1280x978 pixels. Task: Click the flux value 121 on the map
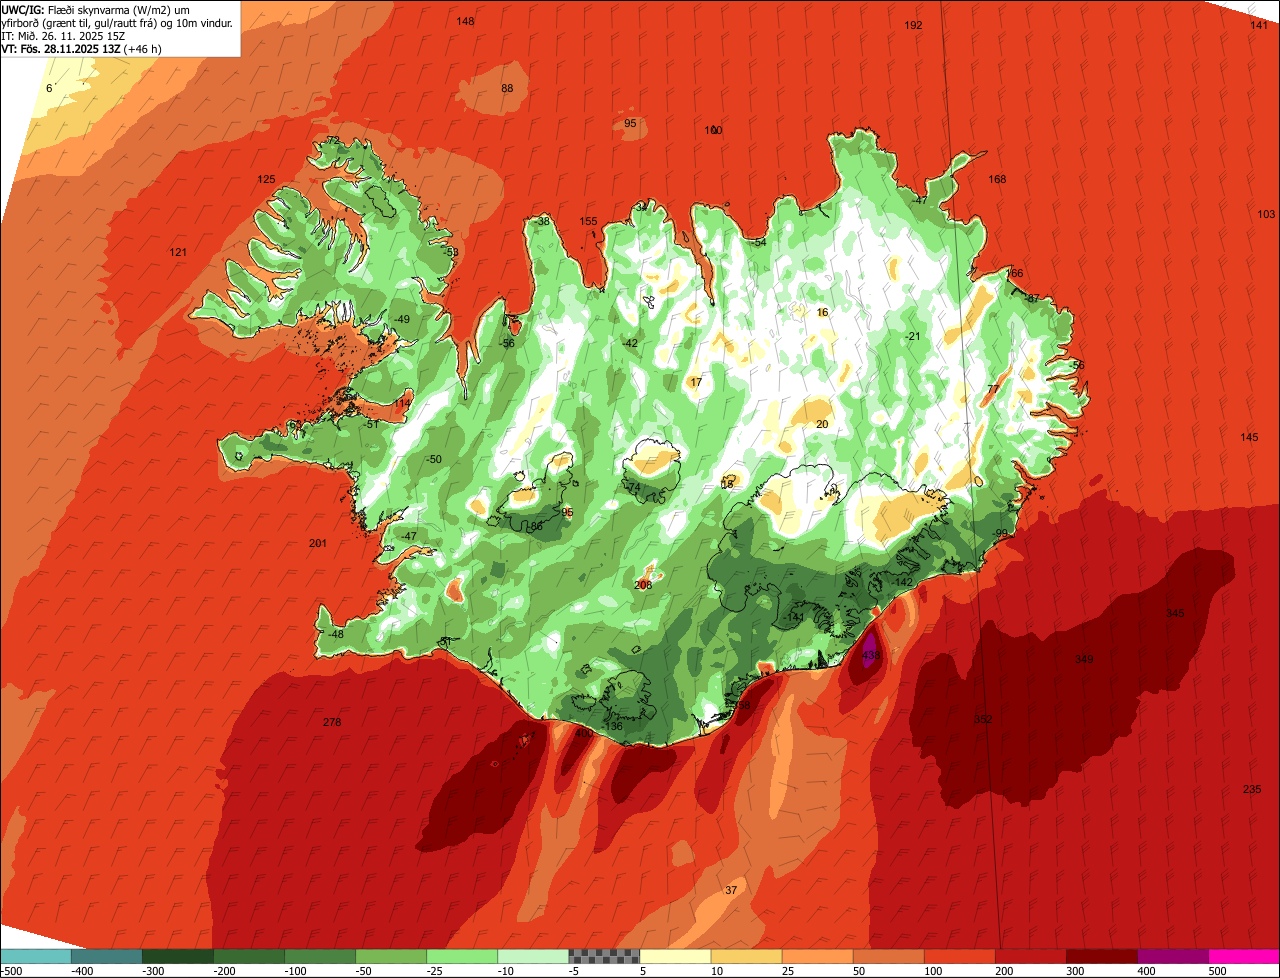pos(178,252)
